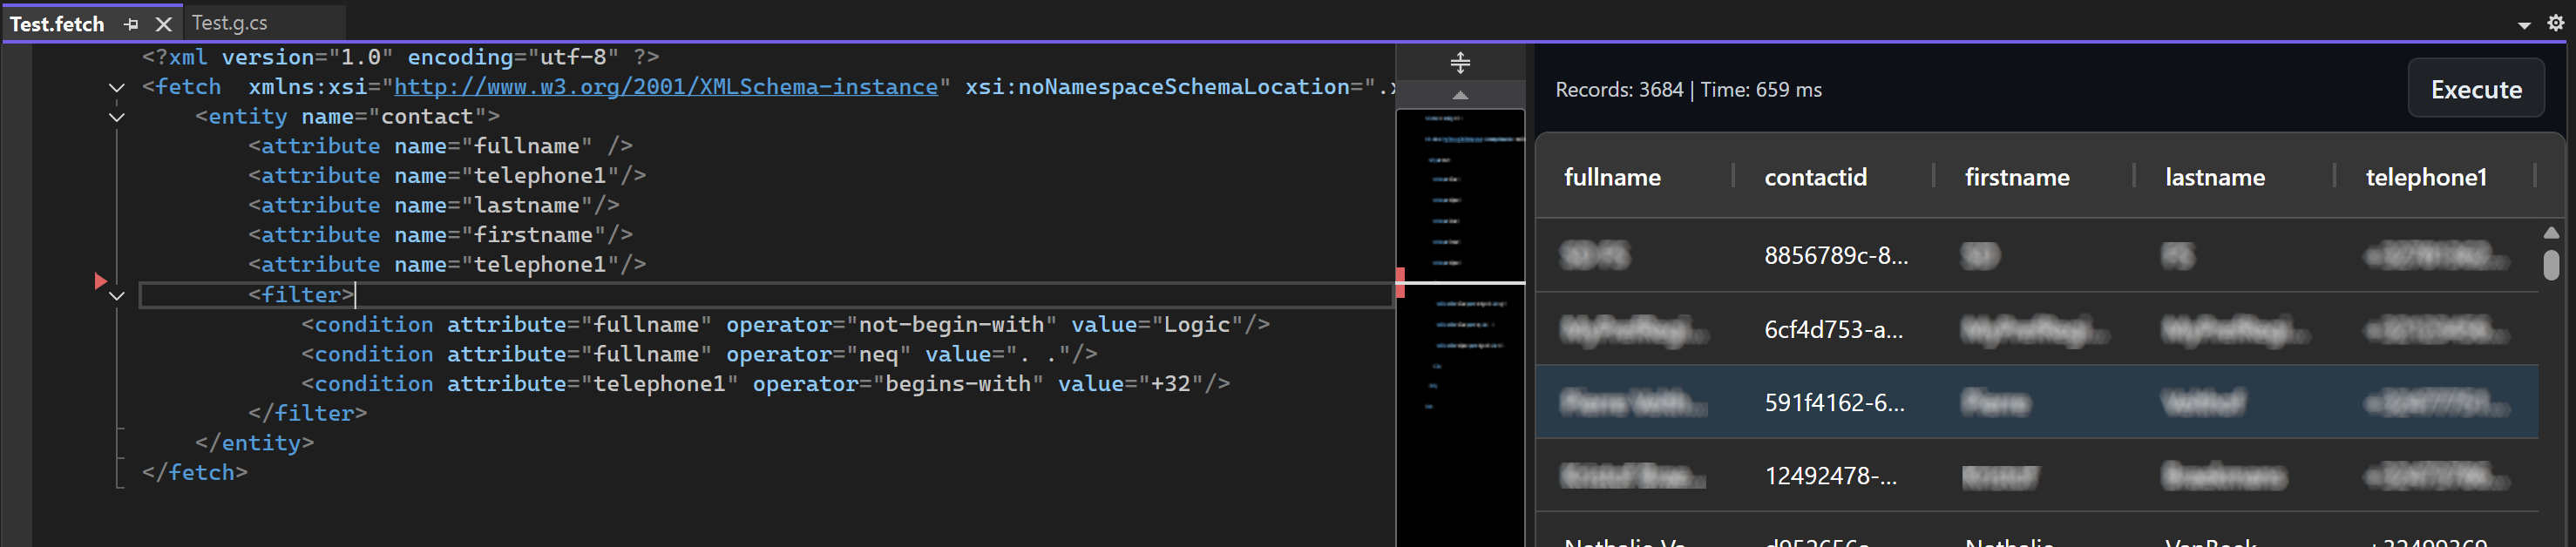Click the telephone1 column header
Viewport: 2576px width, 547px height.
[2425, 177]
